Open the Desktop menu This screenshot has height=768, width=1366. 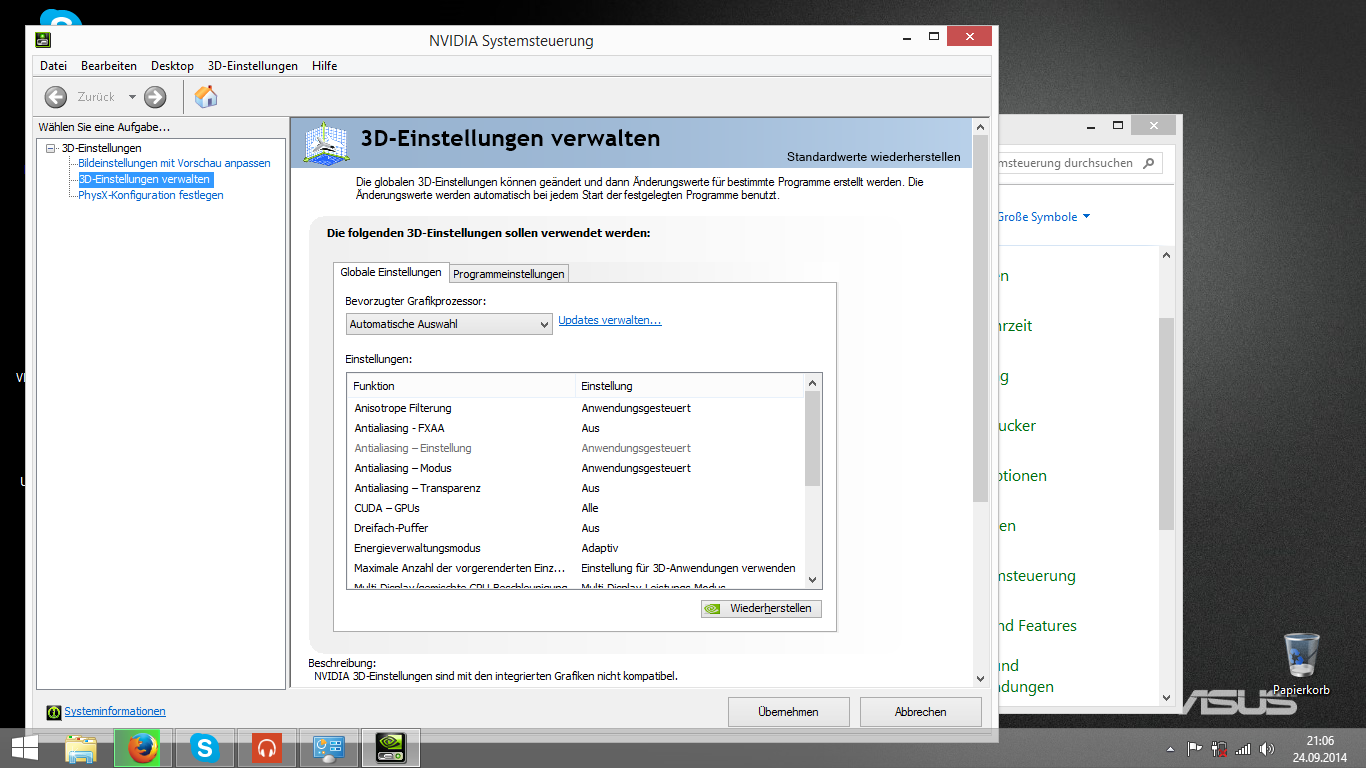[172, 66]
